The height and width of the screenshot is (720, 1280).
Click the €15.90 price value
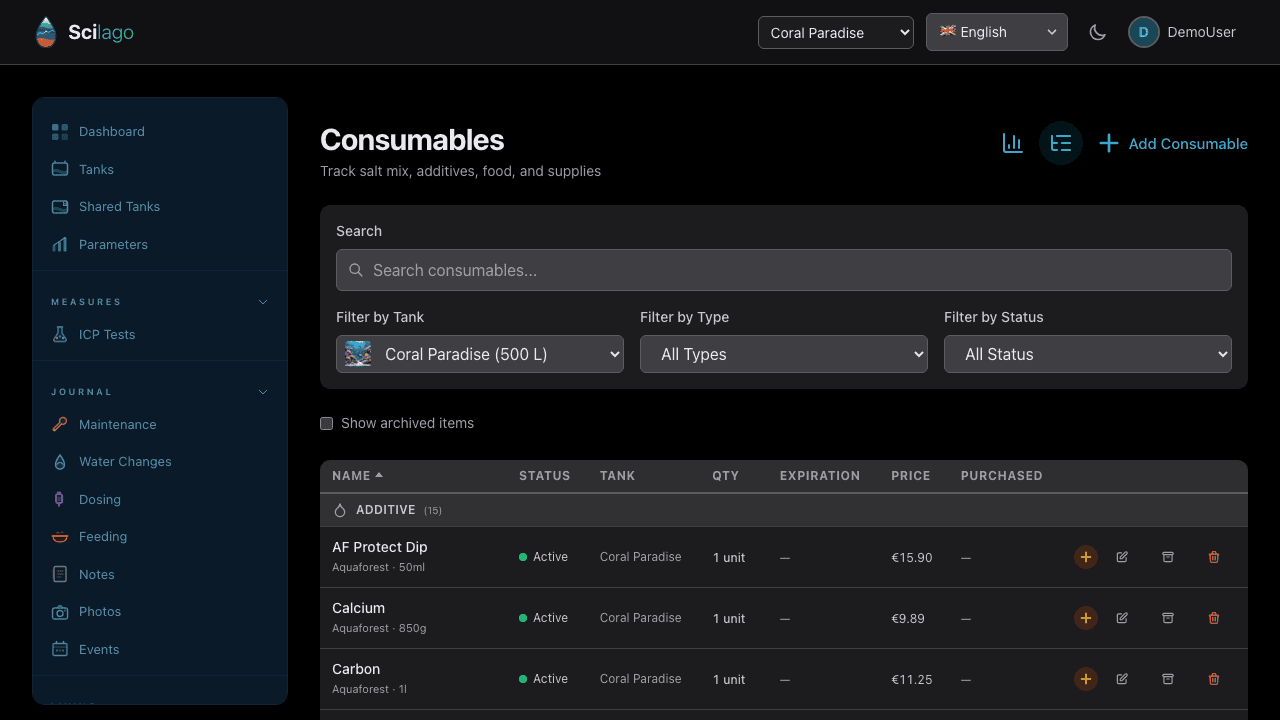(912, 557)
